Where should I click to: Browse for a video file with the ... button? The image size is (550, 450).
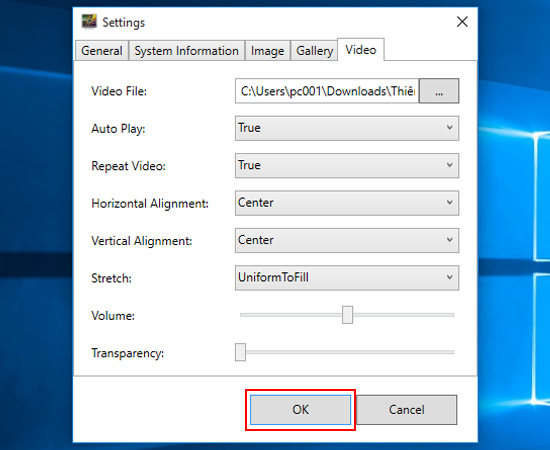(439, 91)
